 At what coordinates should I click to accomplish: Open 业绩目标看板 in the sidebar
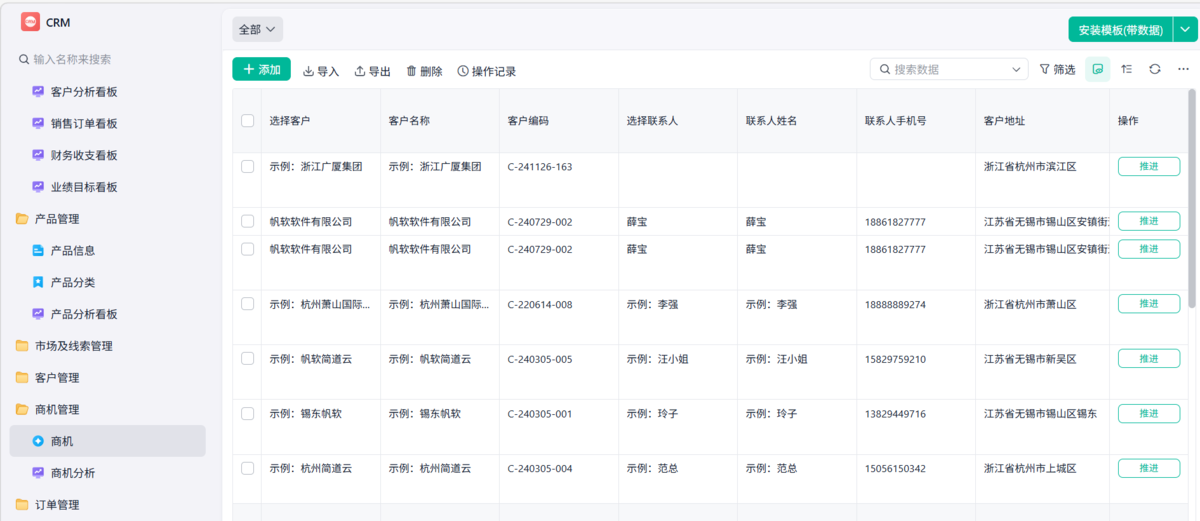click(x=84, y=187)
